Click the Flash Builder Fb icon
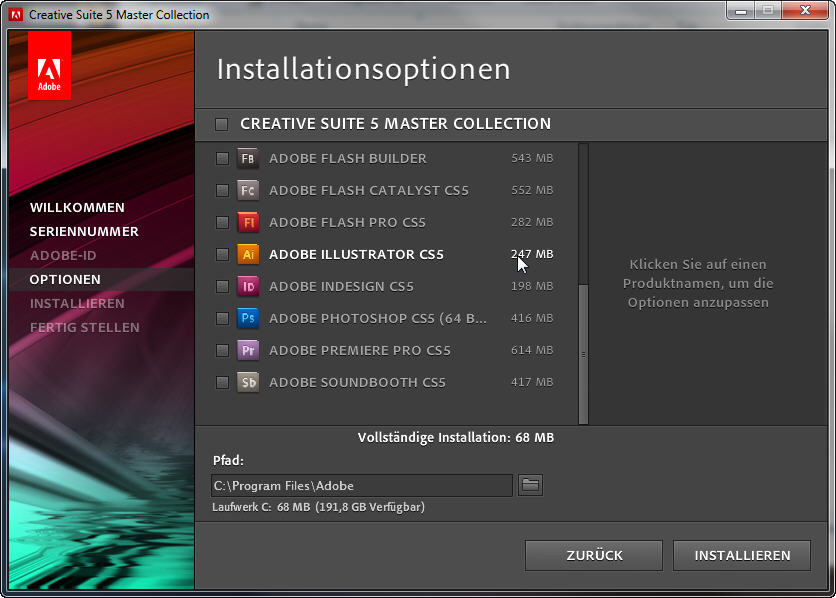The height and width of the screenshot is (598, 836). (x=248, y=158)
